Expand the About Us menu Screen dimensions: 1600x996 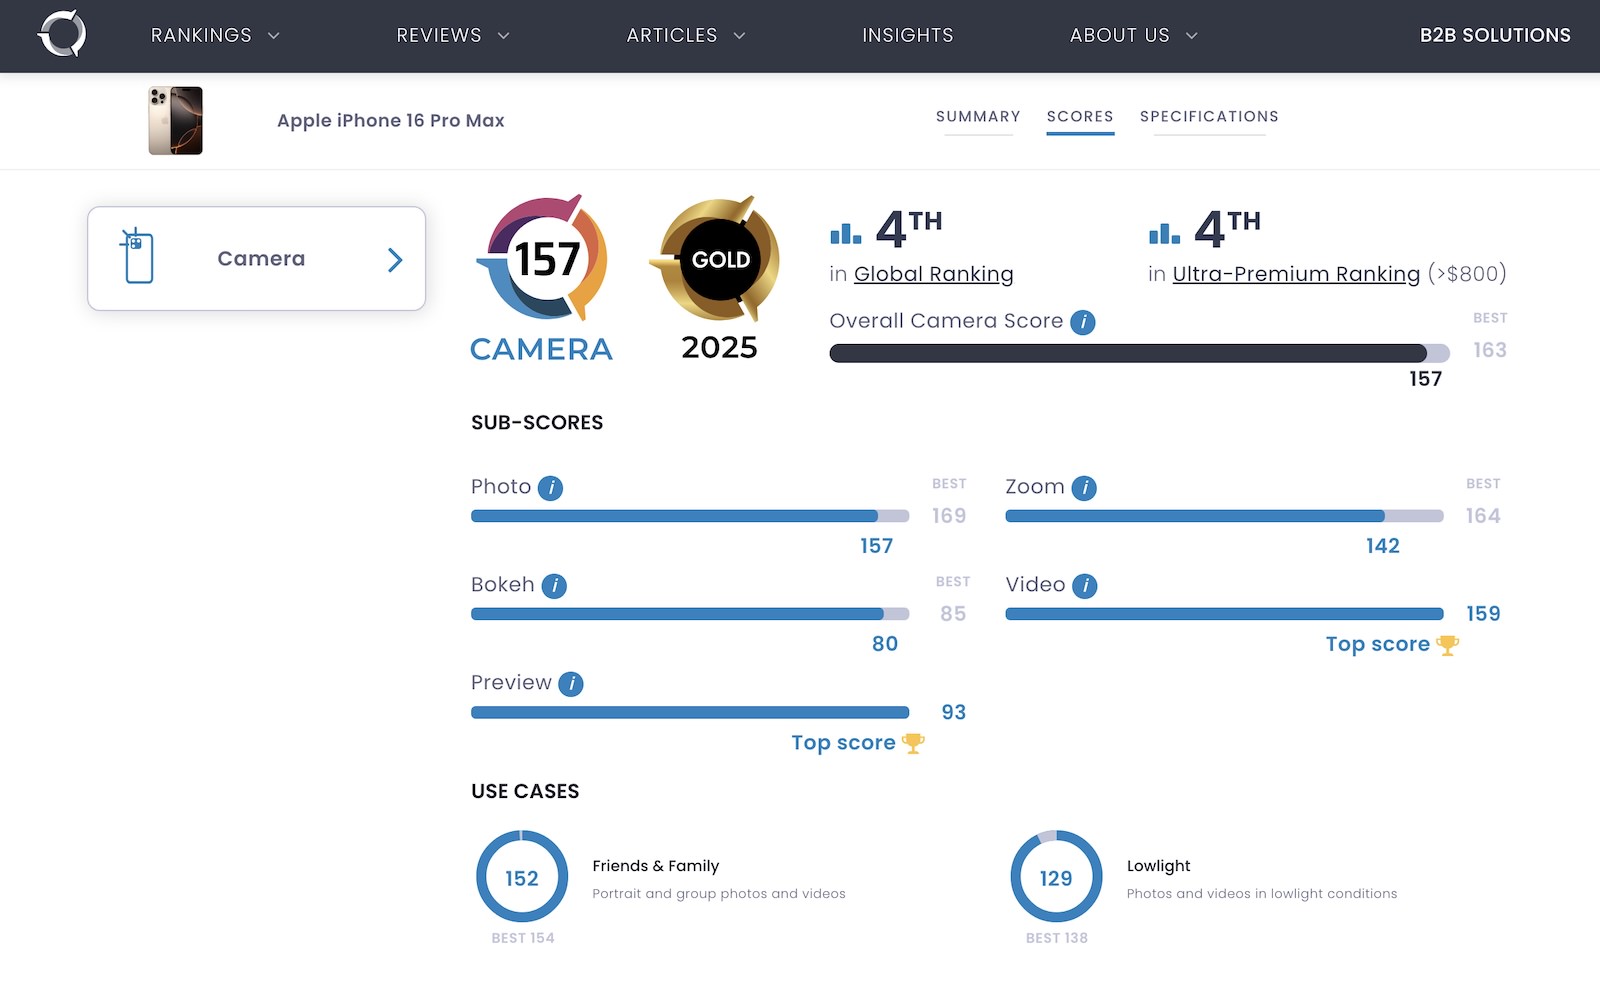tap(1134, 35)
